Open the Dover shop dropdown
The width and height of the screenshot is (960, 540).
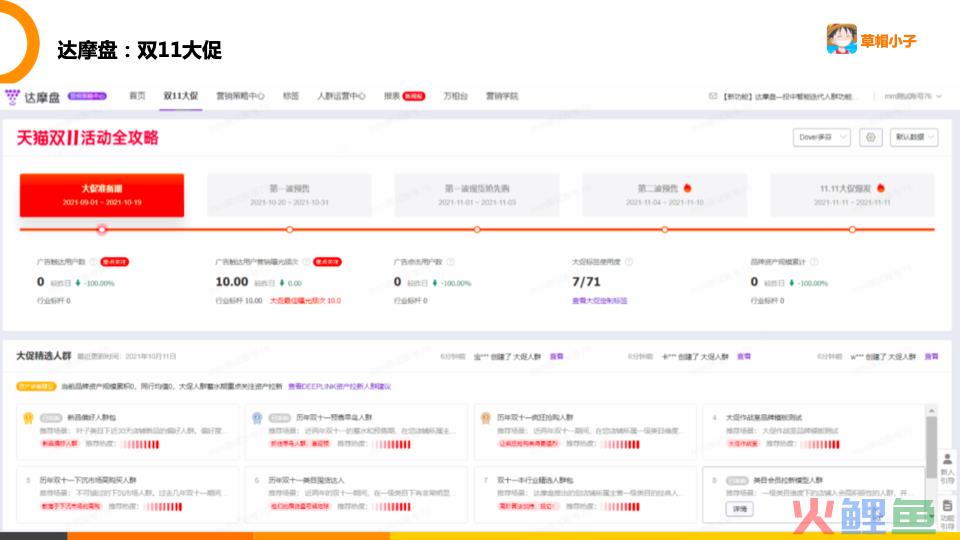pos(821,137)
